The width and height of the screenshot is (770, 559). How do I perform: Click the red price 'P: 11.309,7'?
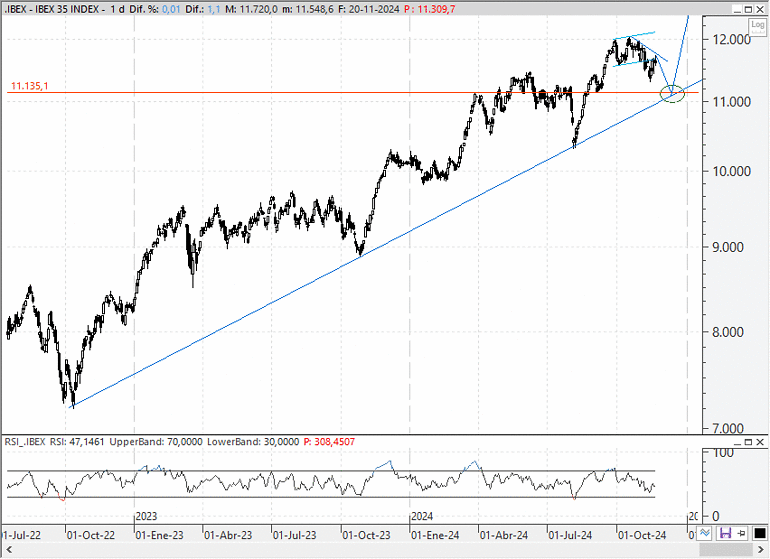pos(430,9)
